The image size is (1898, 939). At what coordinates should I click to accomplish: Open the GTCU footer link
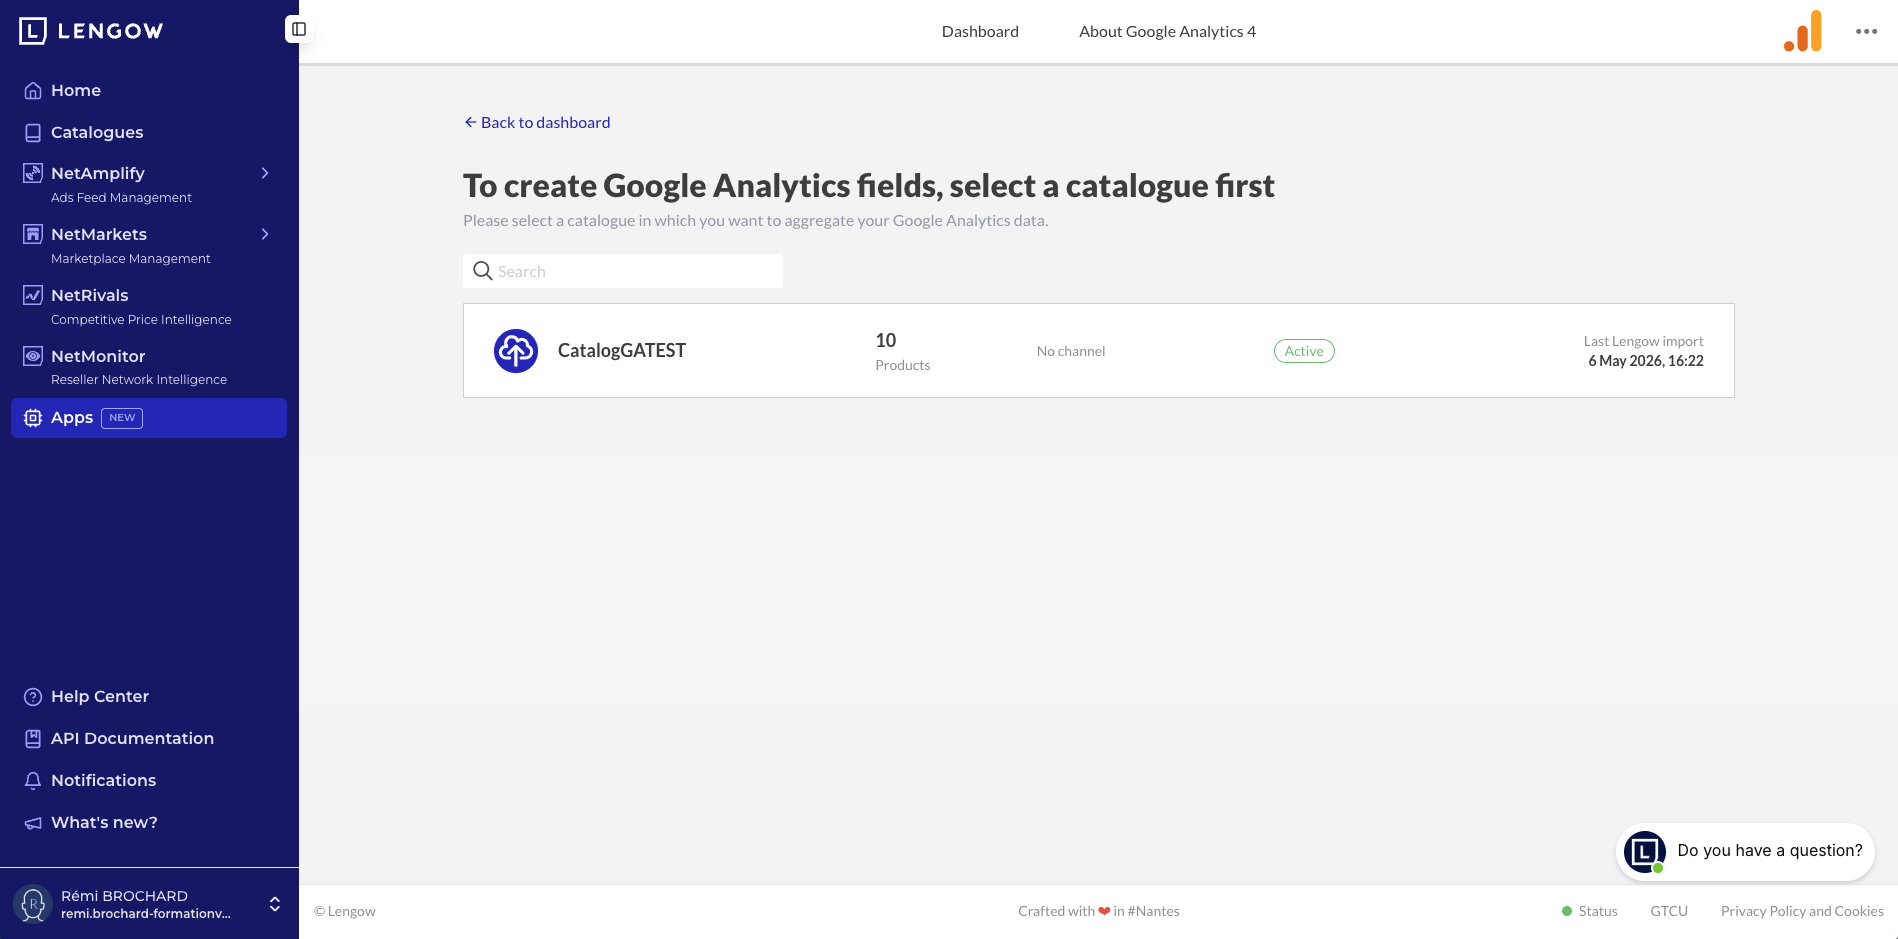(x=1669, y=911)
